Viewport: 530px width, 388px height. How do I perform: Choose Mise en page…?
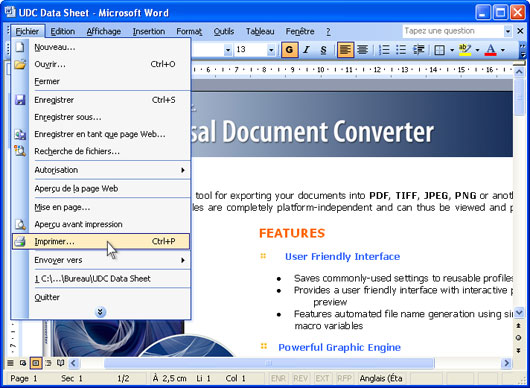pyautogui.click(x=101, y=207)
